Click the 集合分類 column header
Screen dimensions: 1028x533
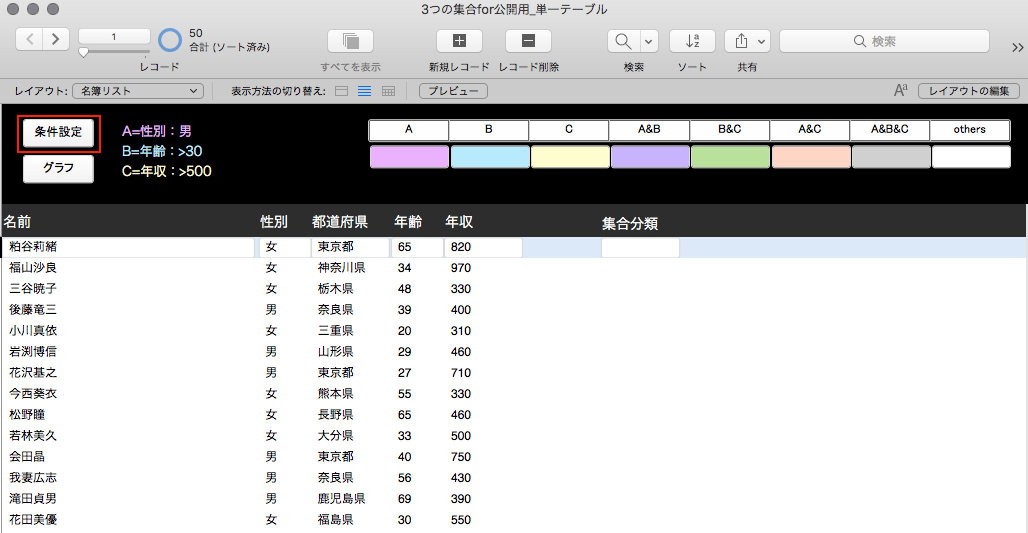pyautogui.click(x=630, y=224)
